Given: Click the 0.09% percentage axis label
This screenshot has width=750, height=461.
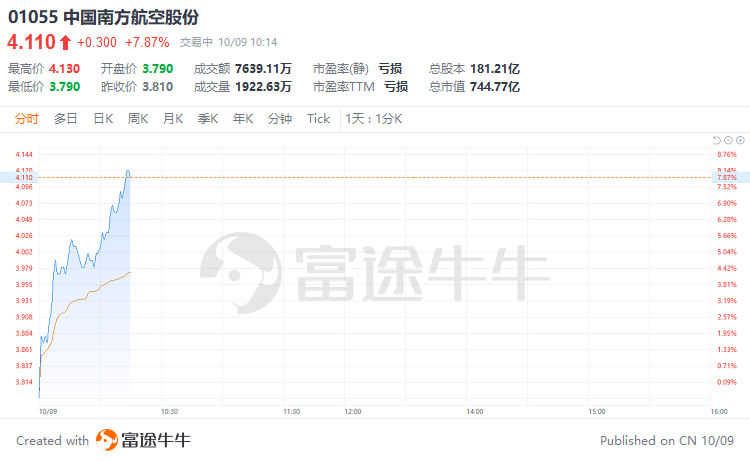Looking at the screenshot, I should (727, 382).
